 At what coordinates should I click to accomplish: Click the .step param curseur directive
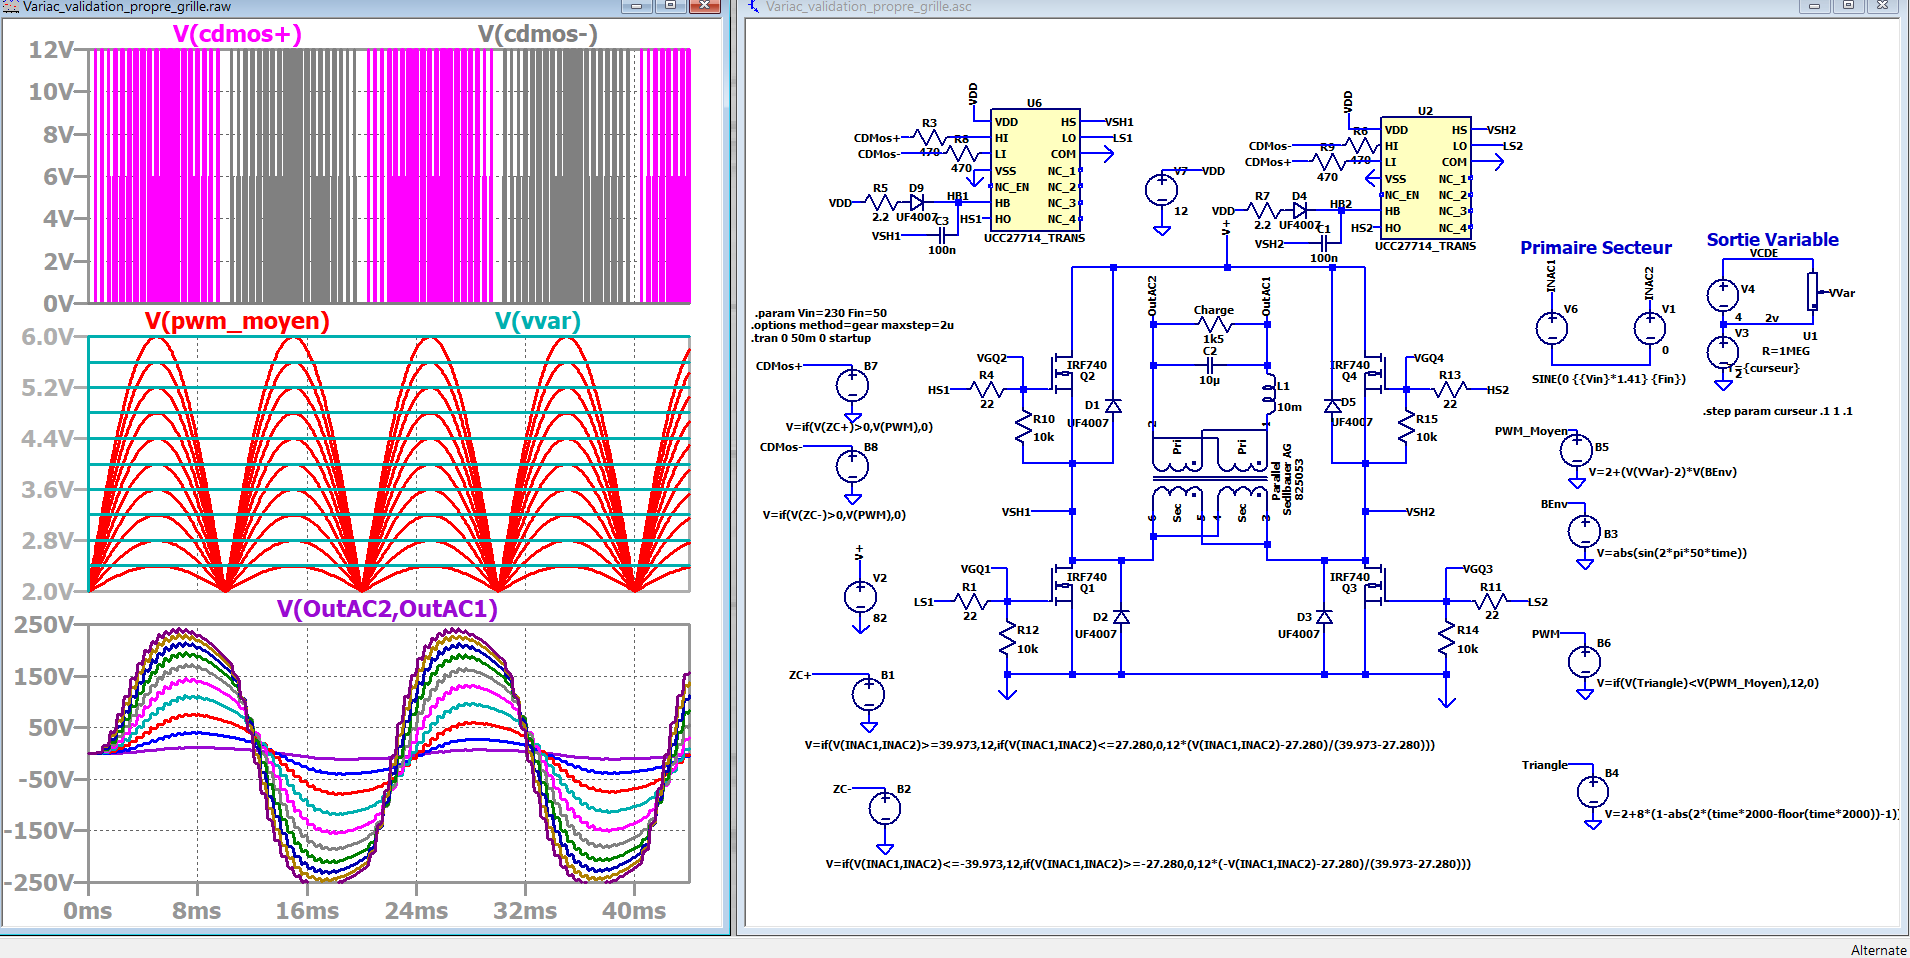(x=1777, y=411)
